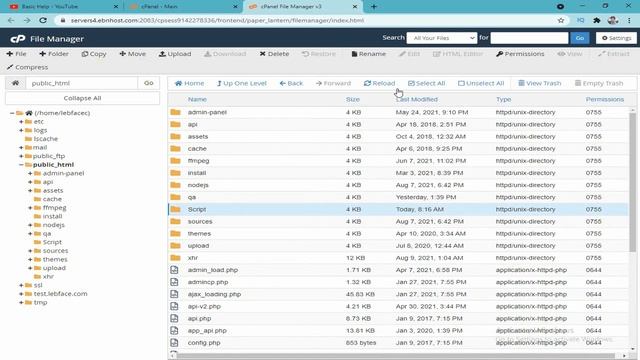Expand admin-panel node in tree
The height and width of the screenshot is (360, 640).
30,173
